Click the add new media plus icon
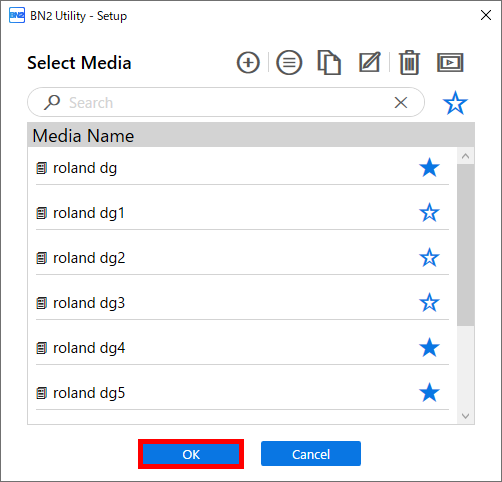 pos(248,62)
